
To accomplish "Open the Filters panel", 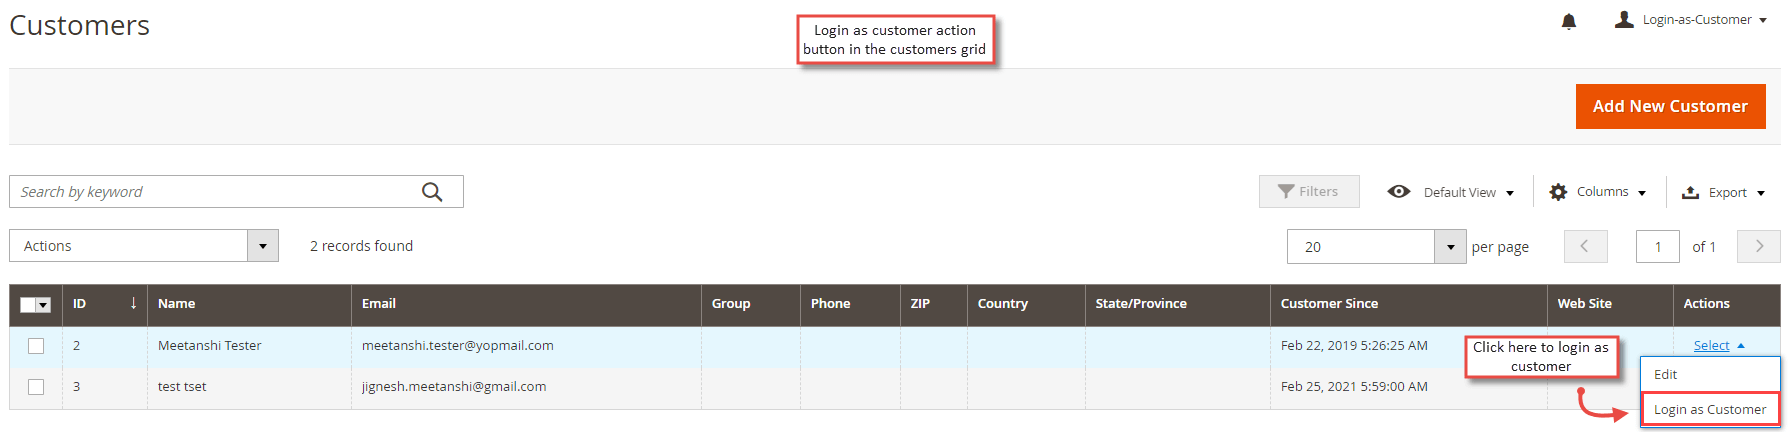I will point(1309,192).
